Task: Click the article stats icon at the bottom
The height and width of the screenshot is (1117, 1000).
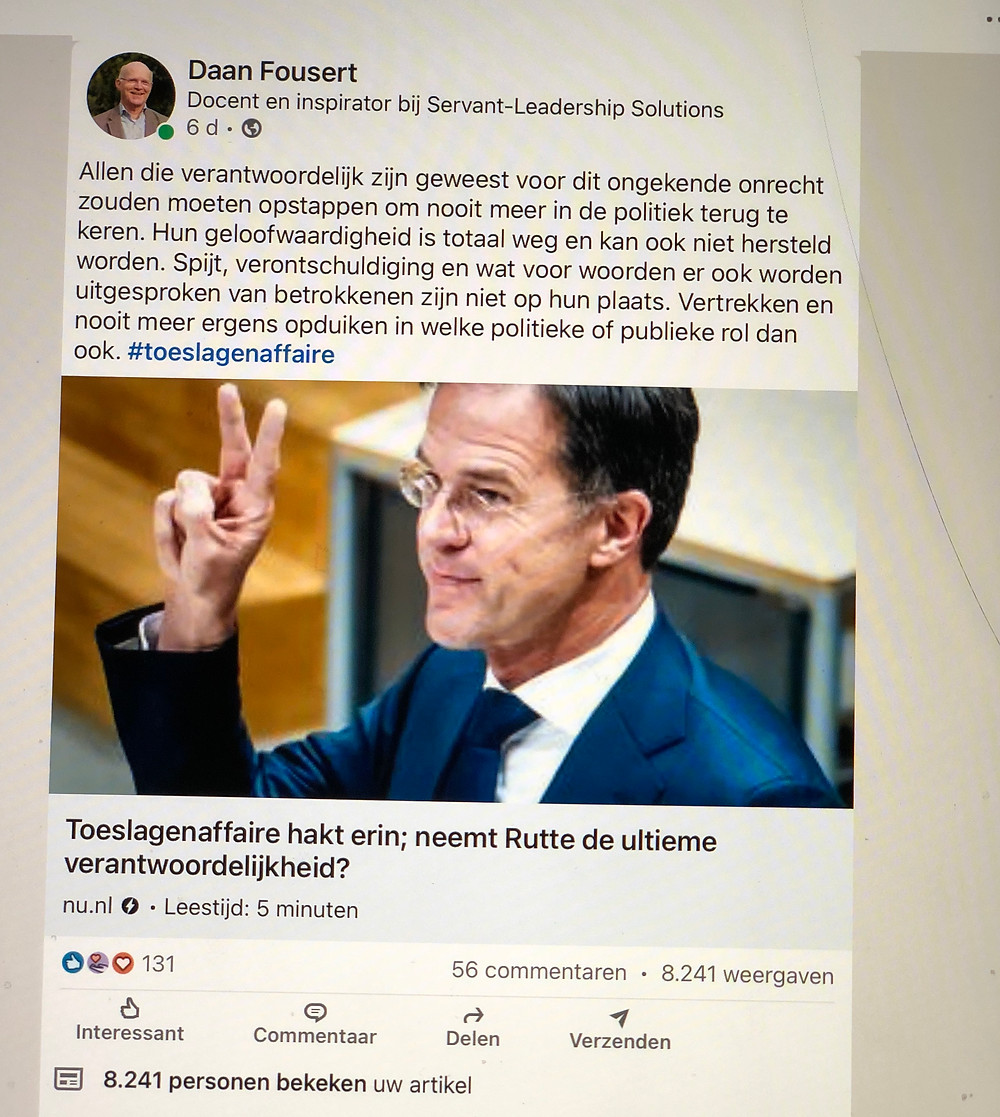Action: pyautogui.click(x=69, y=1079)
